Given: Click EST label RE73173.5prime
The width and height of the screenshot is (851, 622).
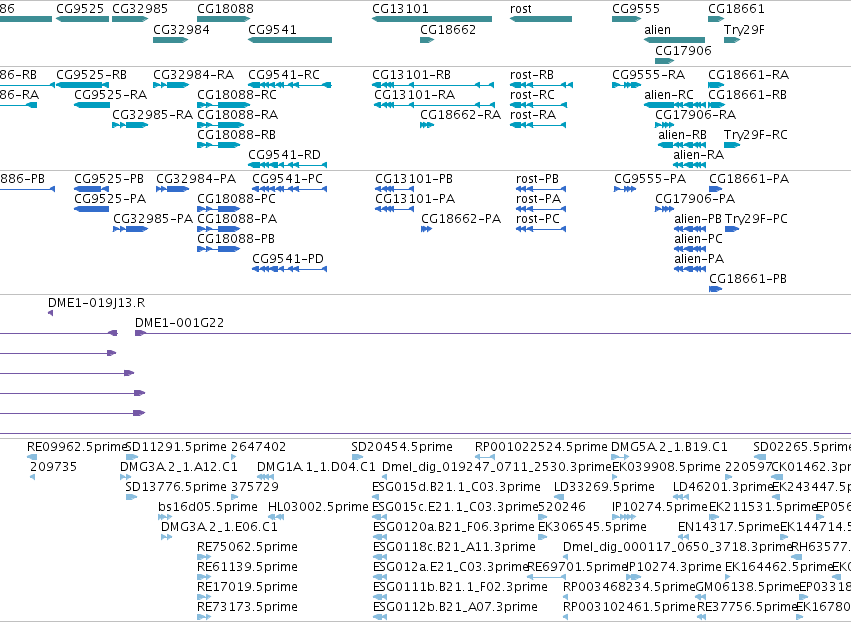Looking at the screenshot, I should [247, 607].
